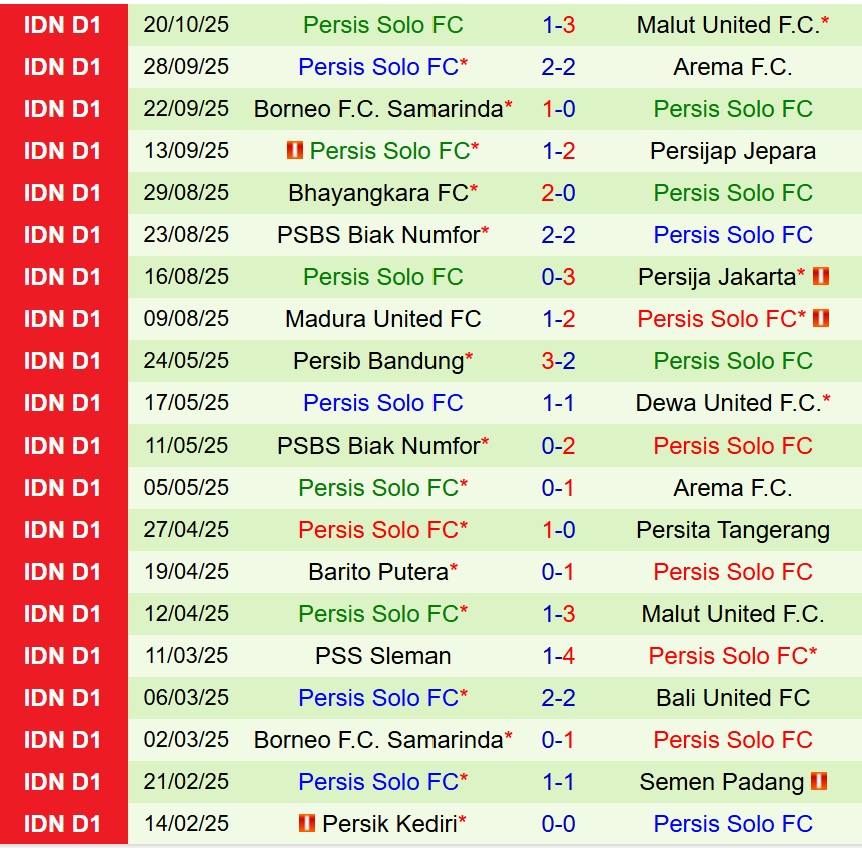Image resolution: width=862 pixels, height=852 pixels.
Task: Click Dewa United F.C. team name
Action: [x=727, y=403]
